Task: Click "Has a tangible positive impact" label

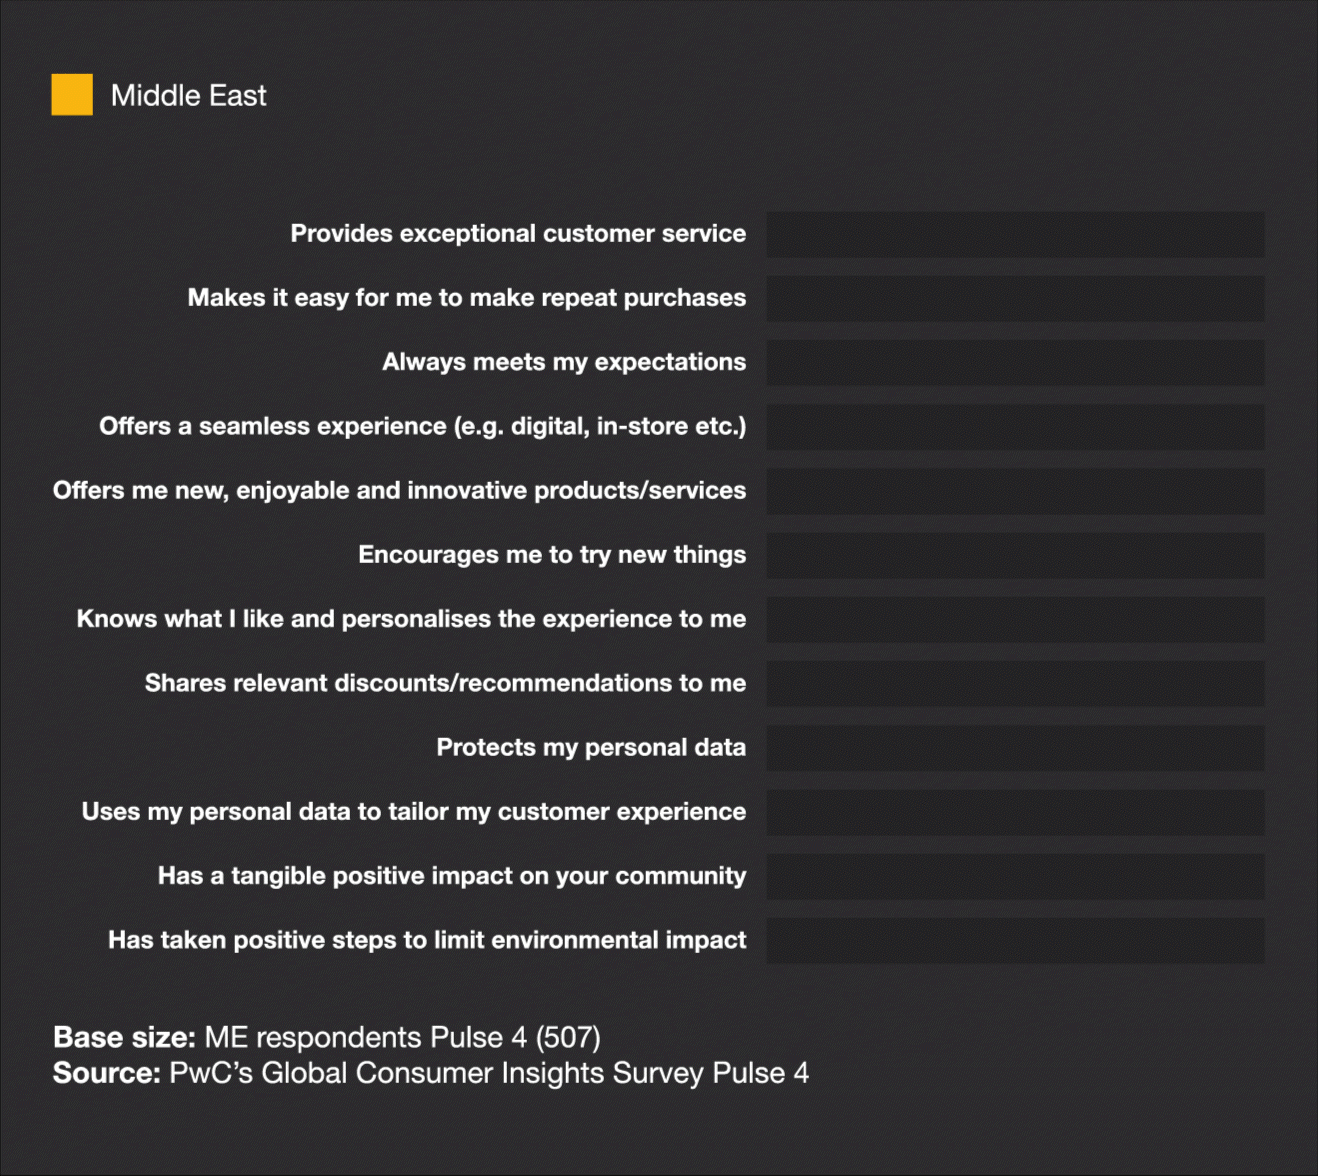Action: pyautogui.click(x=452, y=876)
